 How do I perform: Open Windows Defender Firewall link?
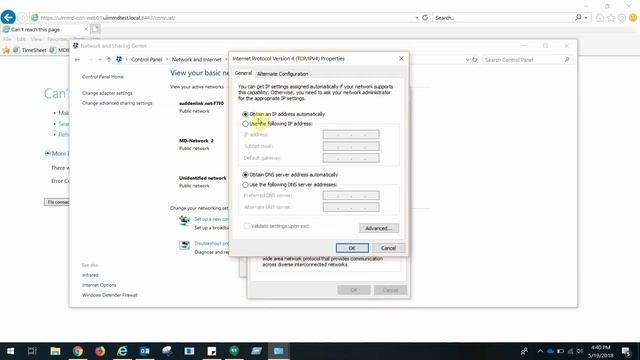pos(109,295)
